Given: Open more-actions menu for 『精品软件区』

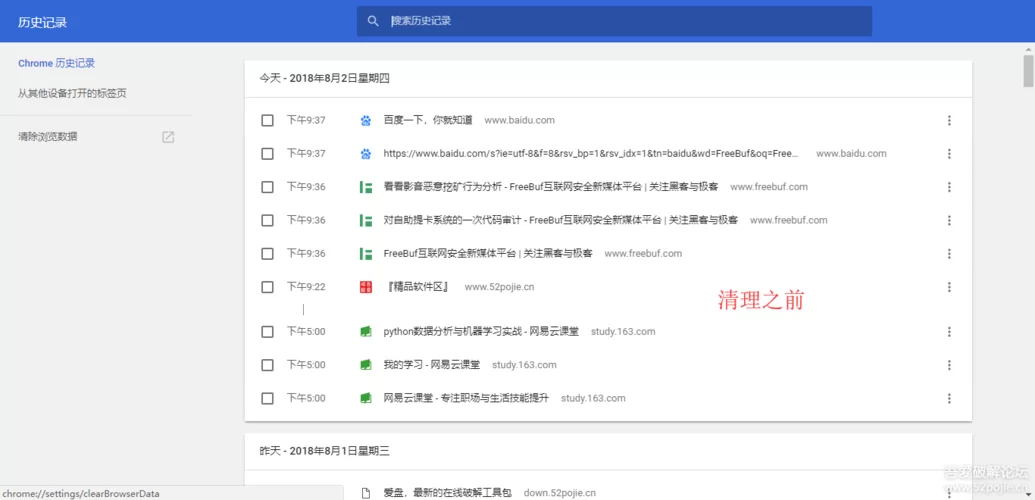Looking at the screenshot, I should coord(949,287).
